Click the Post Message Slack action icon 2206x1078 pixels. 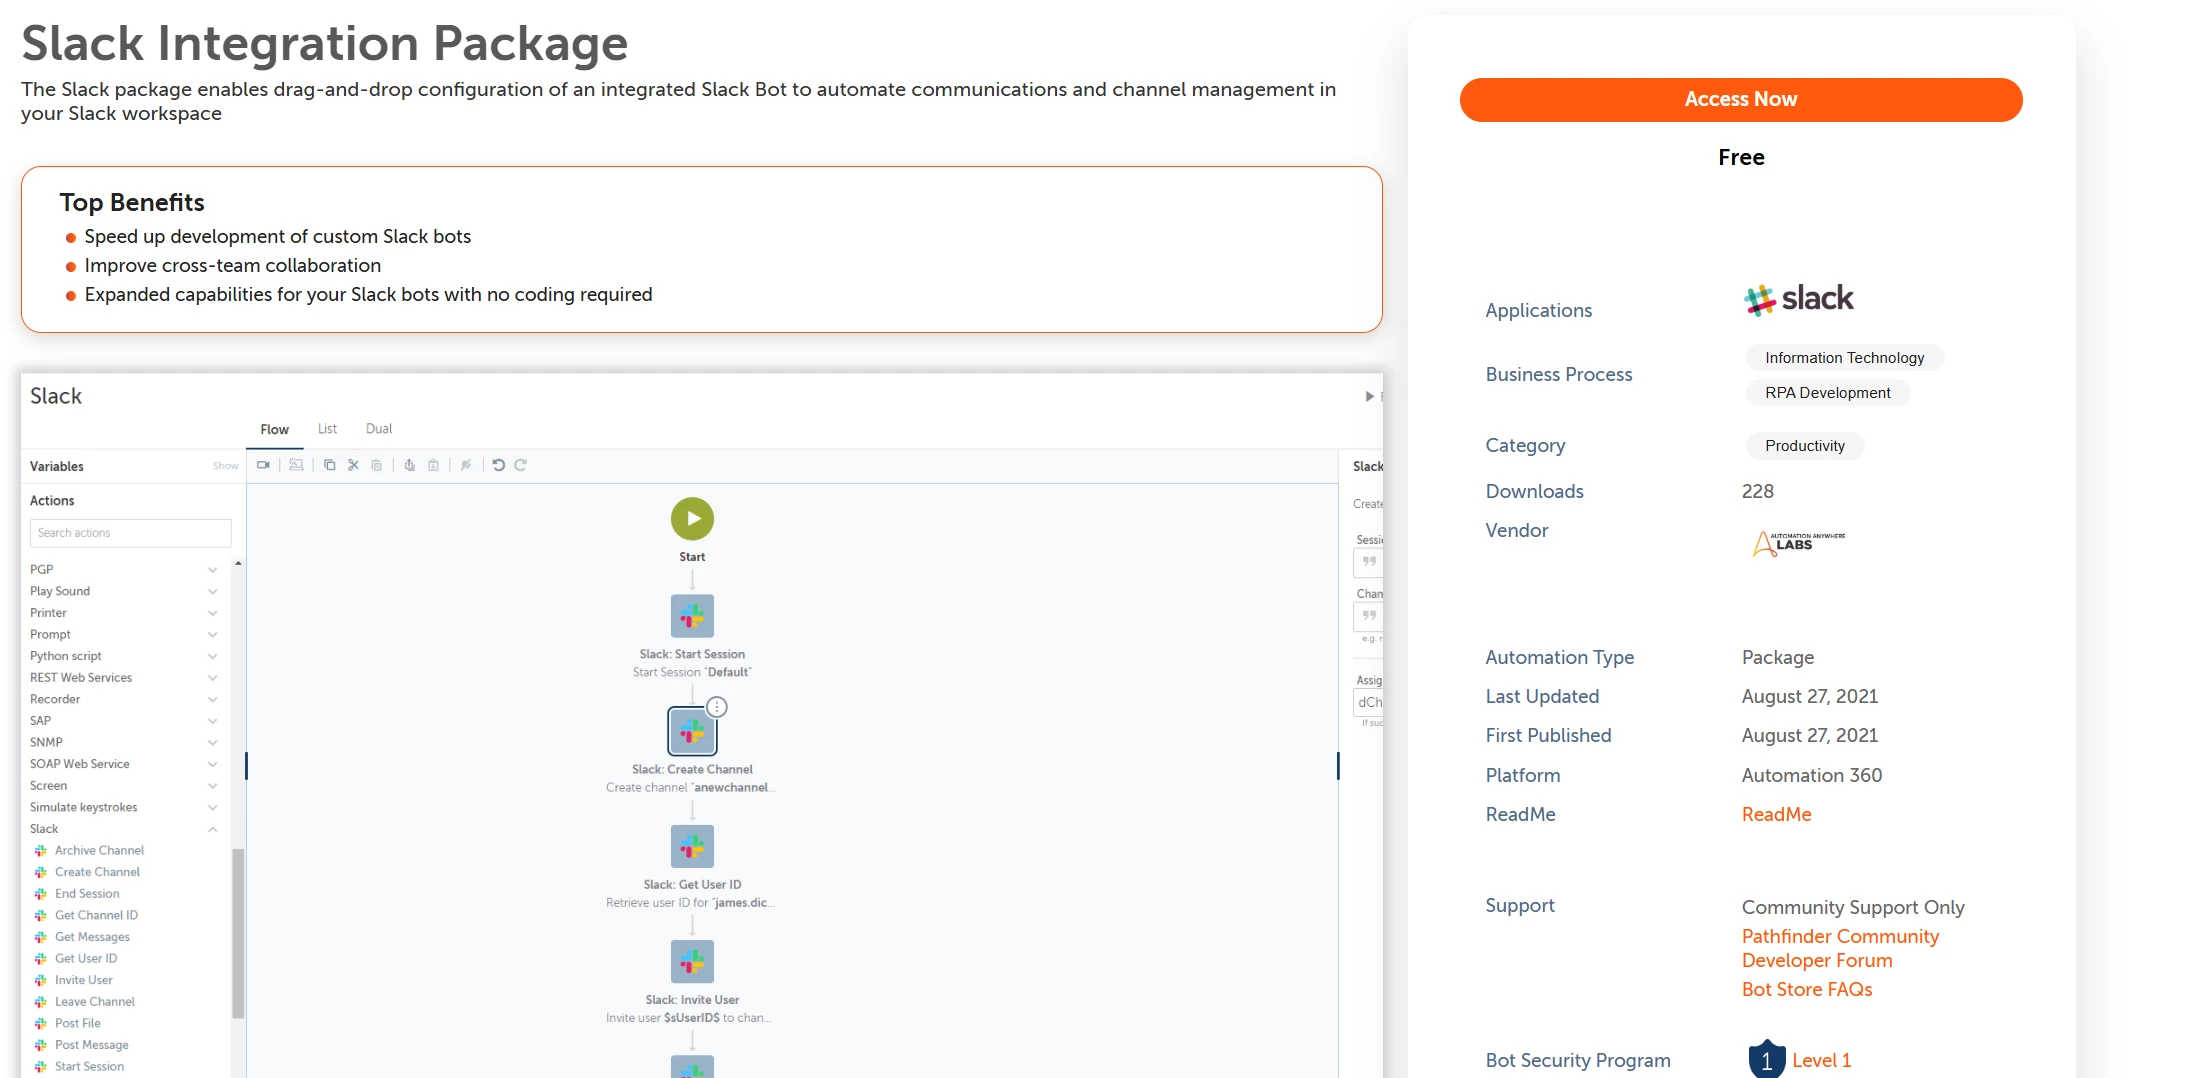click(x=41, y=1045)
